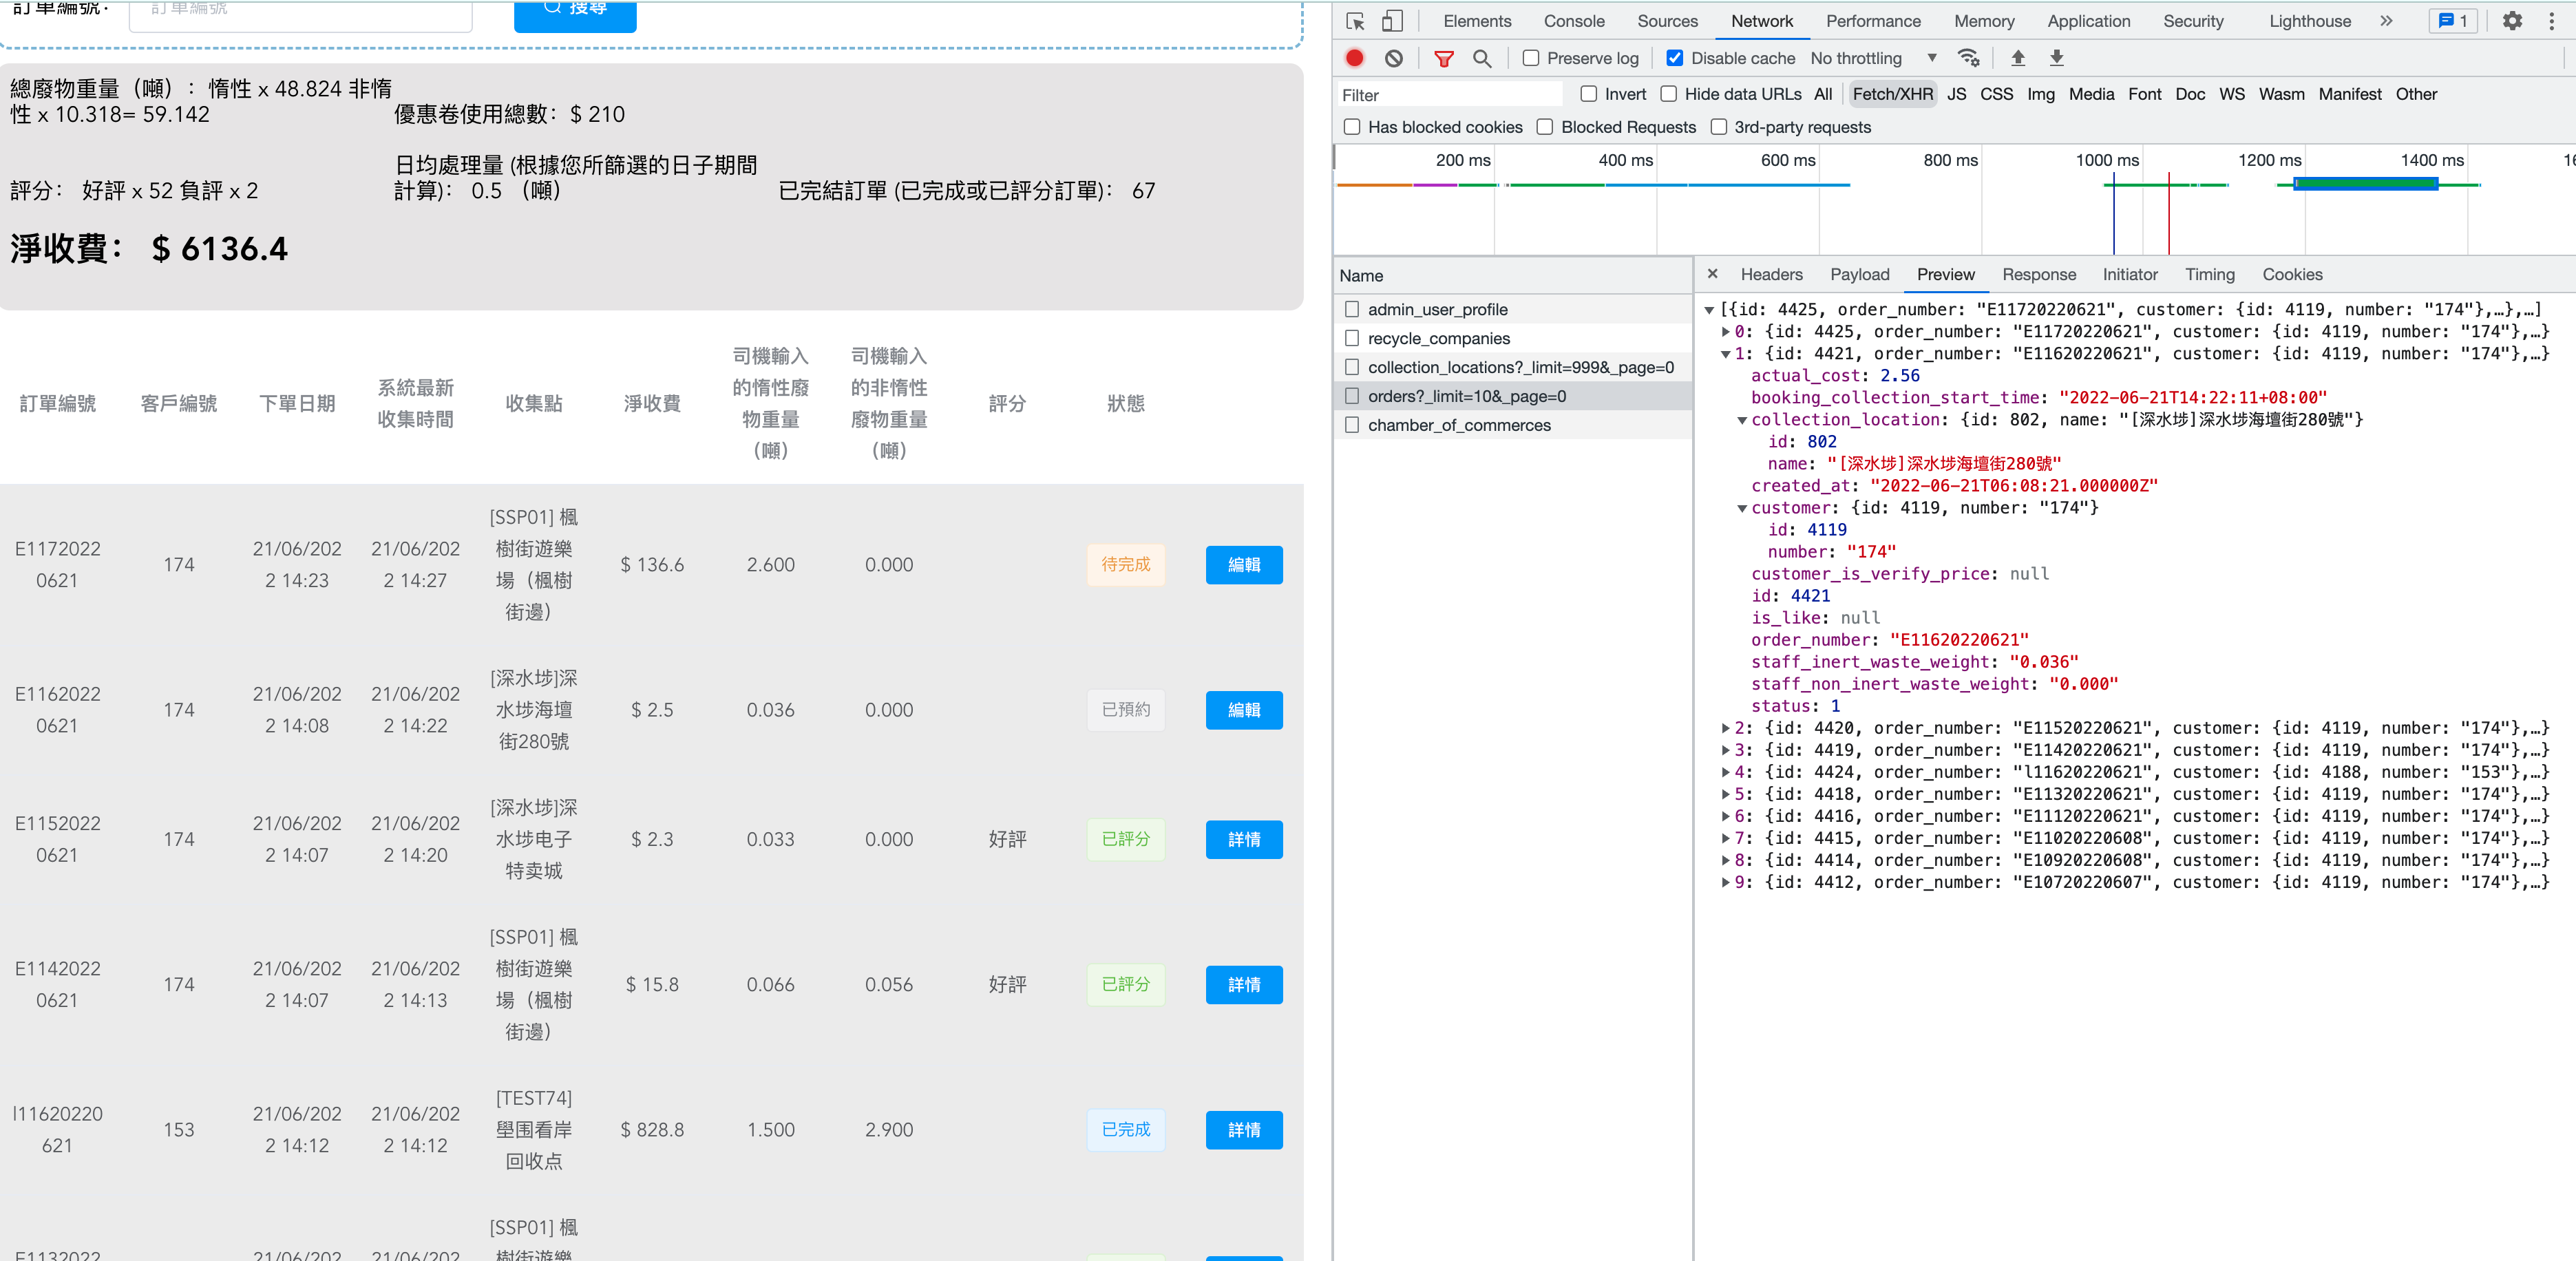This screenshot has width=2576, height=1261.
Task: Tick checkbox beside recycle_companies request
Action: (1352, 338)
